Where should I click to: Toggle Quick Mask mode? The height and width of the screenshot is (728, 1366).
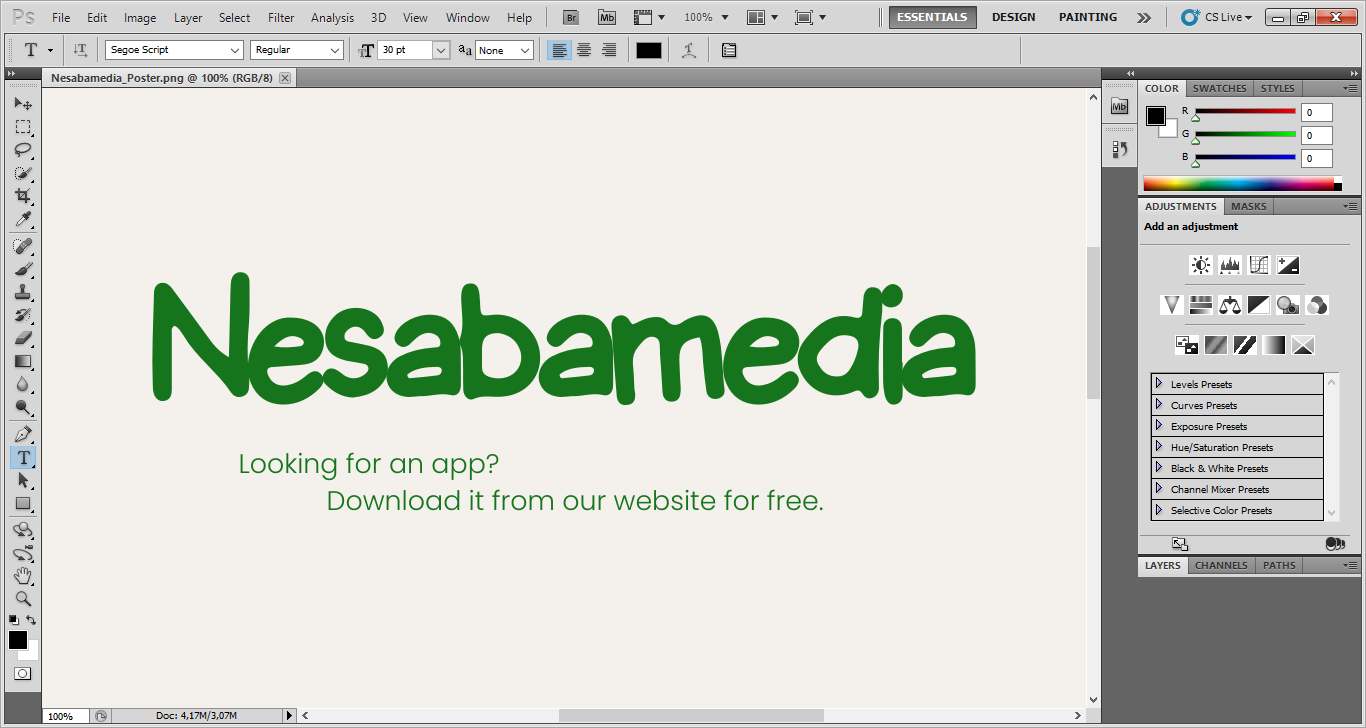click(22, 674)
